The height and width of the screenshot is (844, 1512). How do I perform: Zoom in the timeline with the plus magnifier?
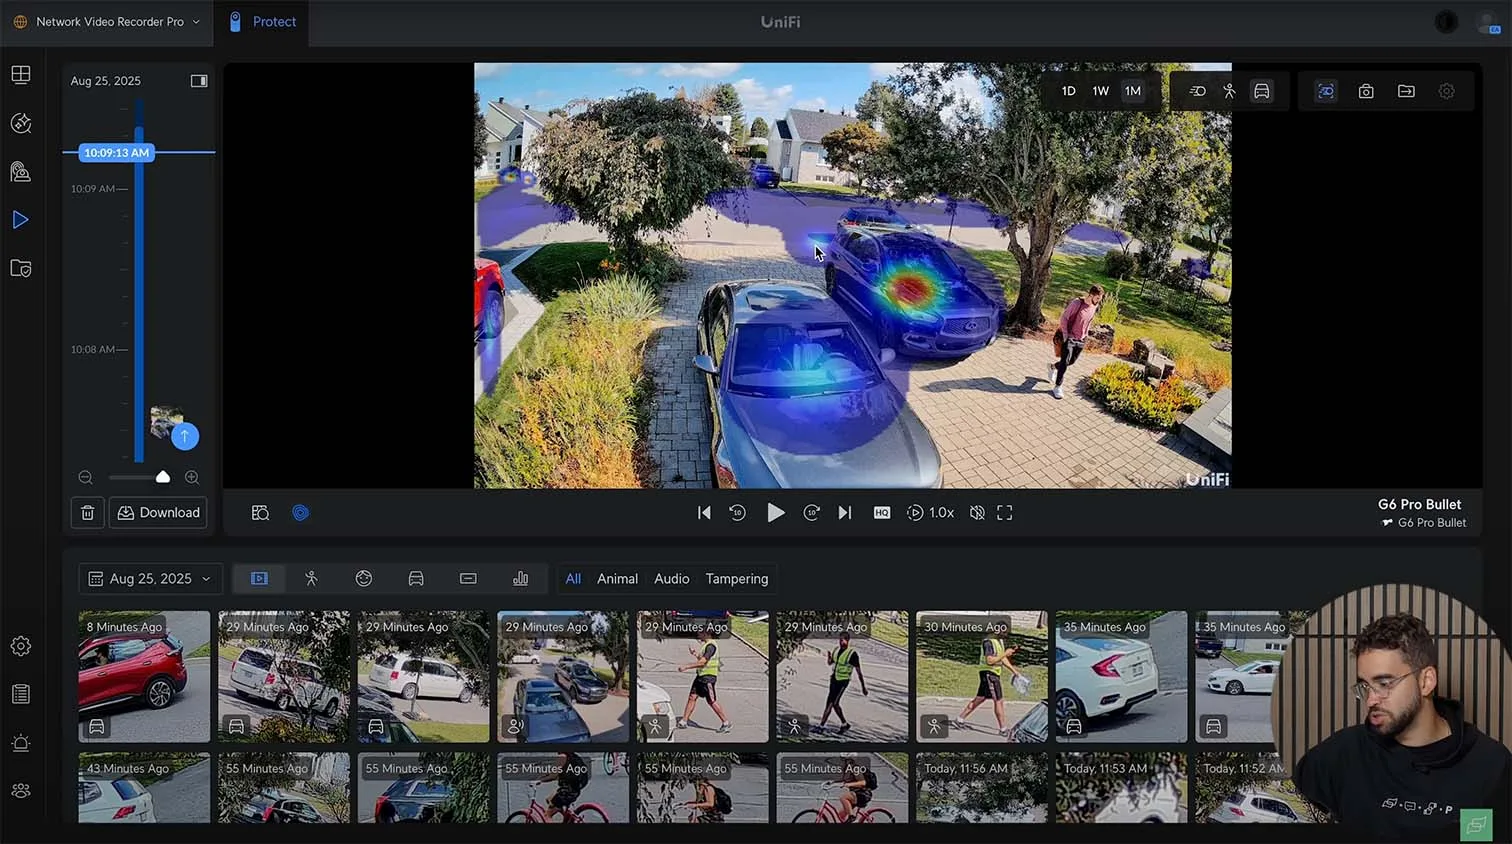click(192, 478)
